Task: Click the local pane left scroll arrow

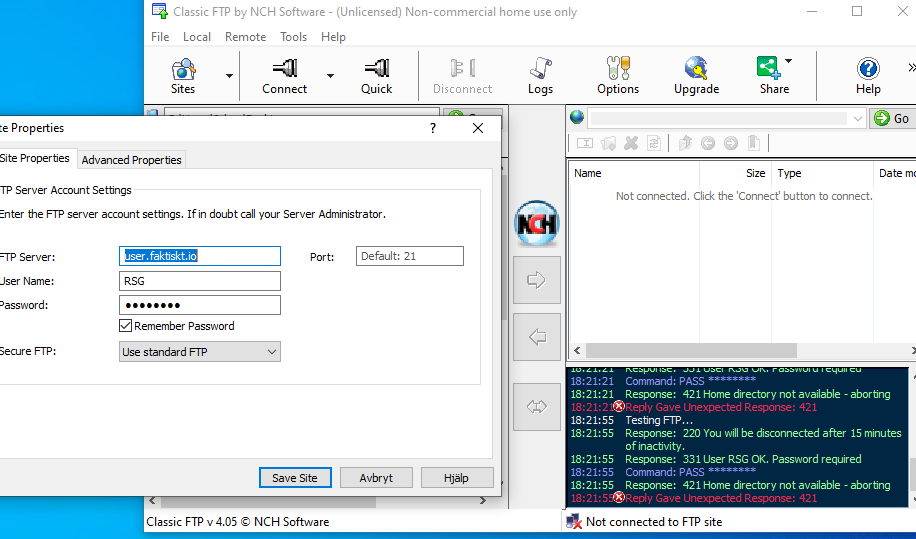Action: click(x=152, y=500)
